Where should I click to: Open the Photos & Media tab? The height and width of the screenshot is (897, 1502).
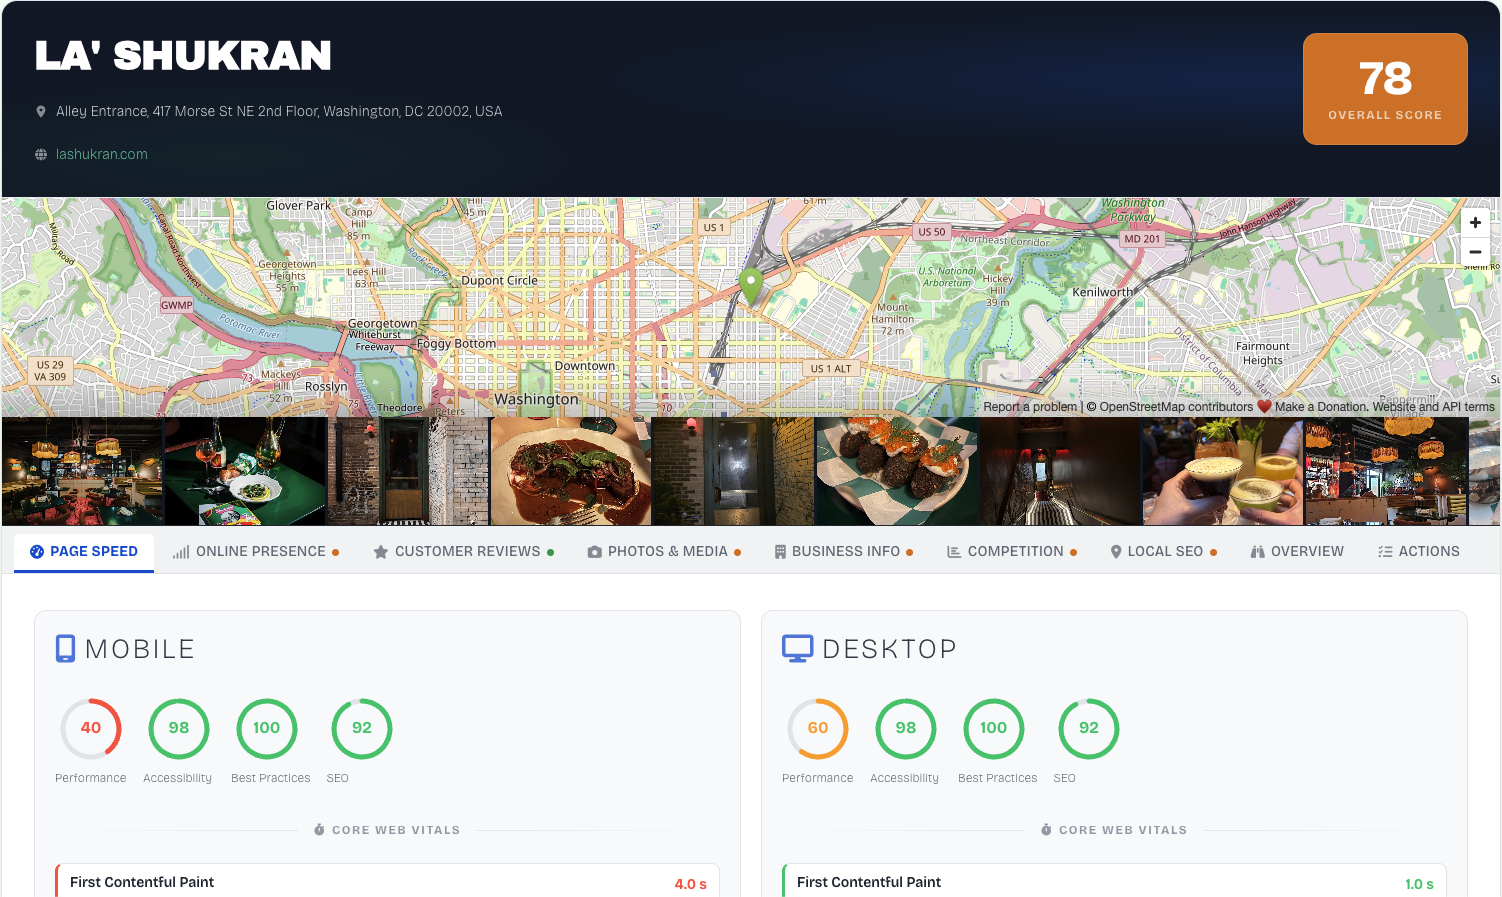665,552
